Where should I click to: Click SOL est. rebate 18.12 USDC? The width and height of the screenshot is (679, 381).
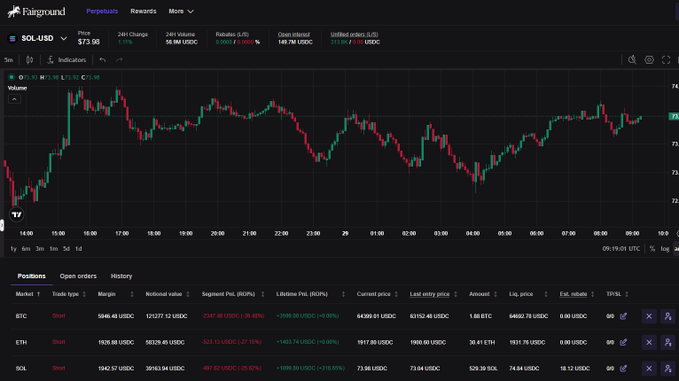pyautogui.click(x=575, y=368)
